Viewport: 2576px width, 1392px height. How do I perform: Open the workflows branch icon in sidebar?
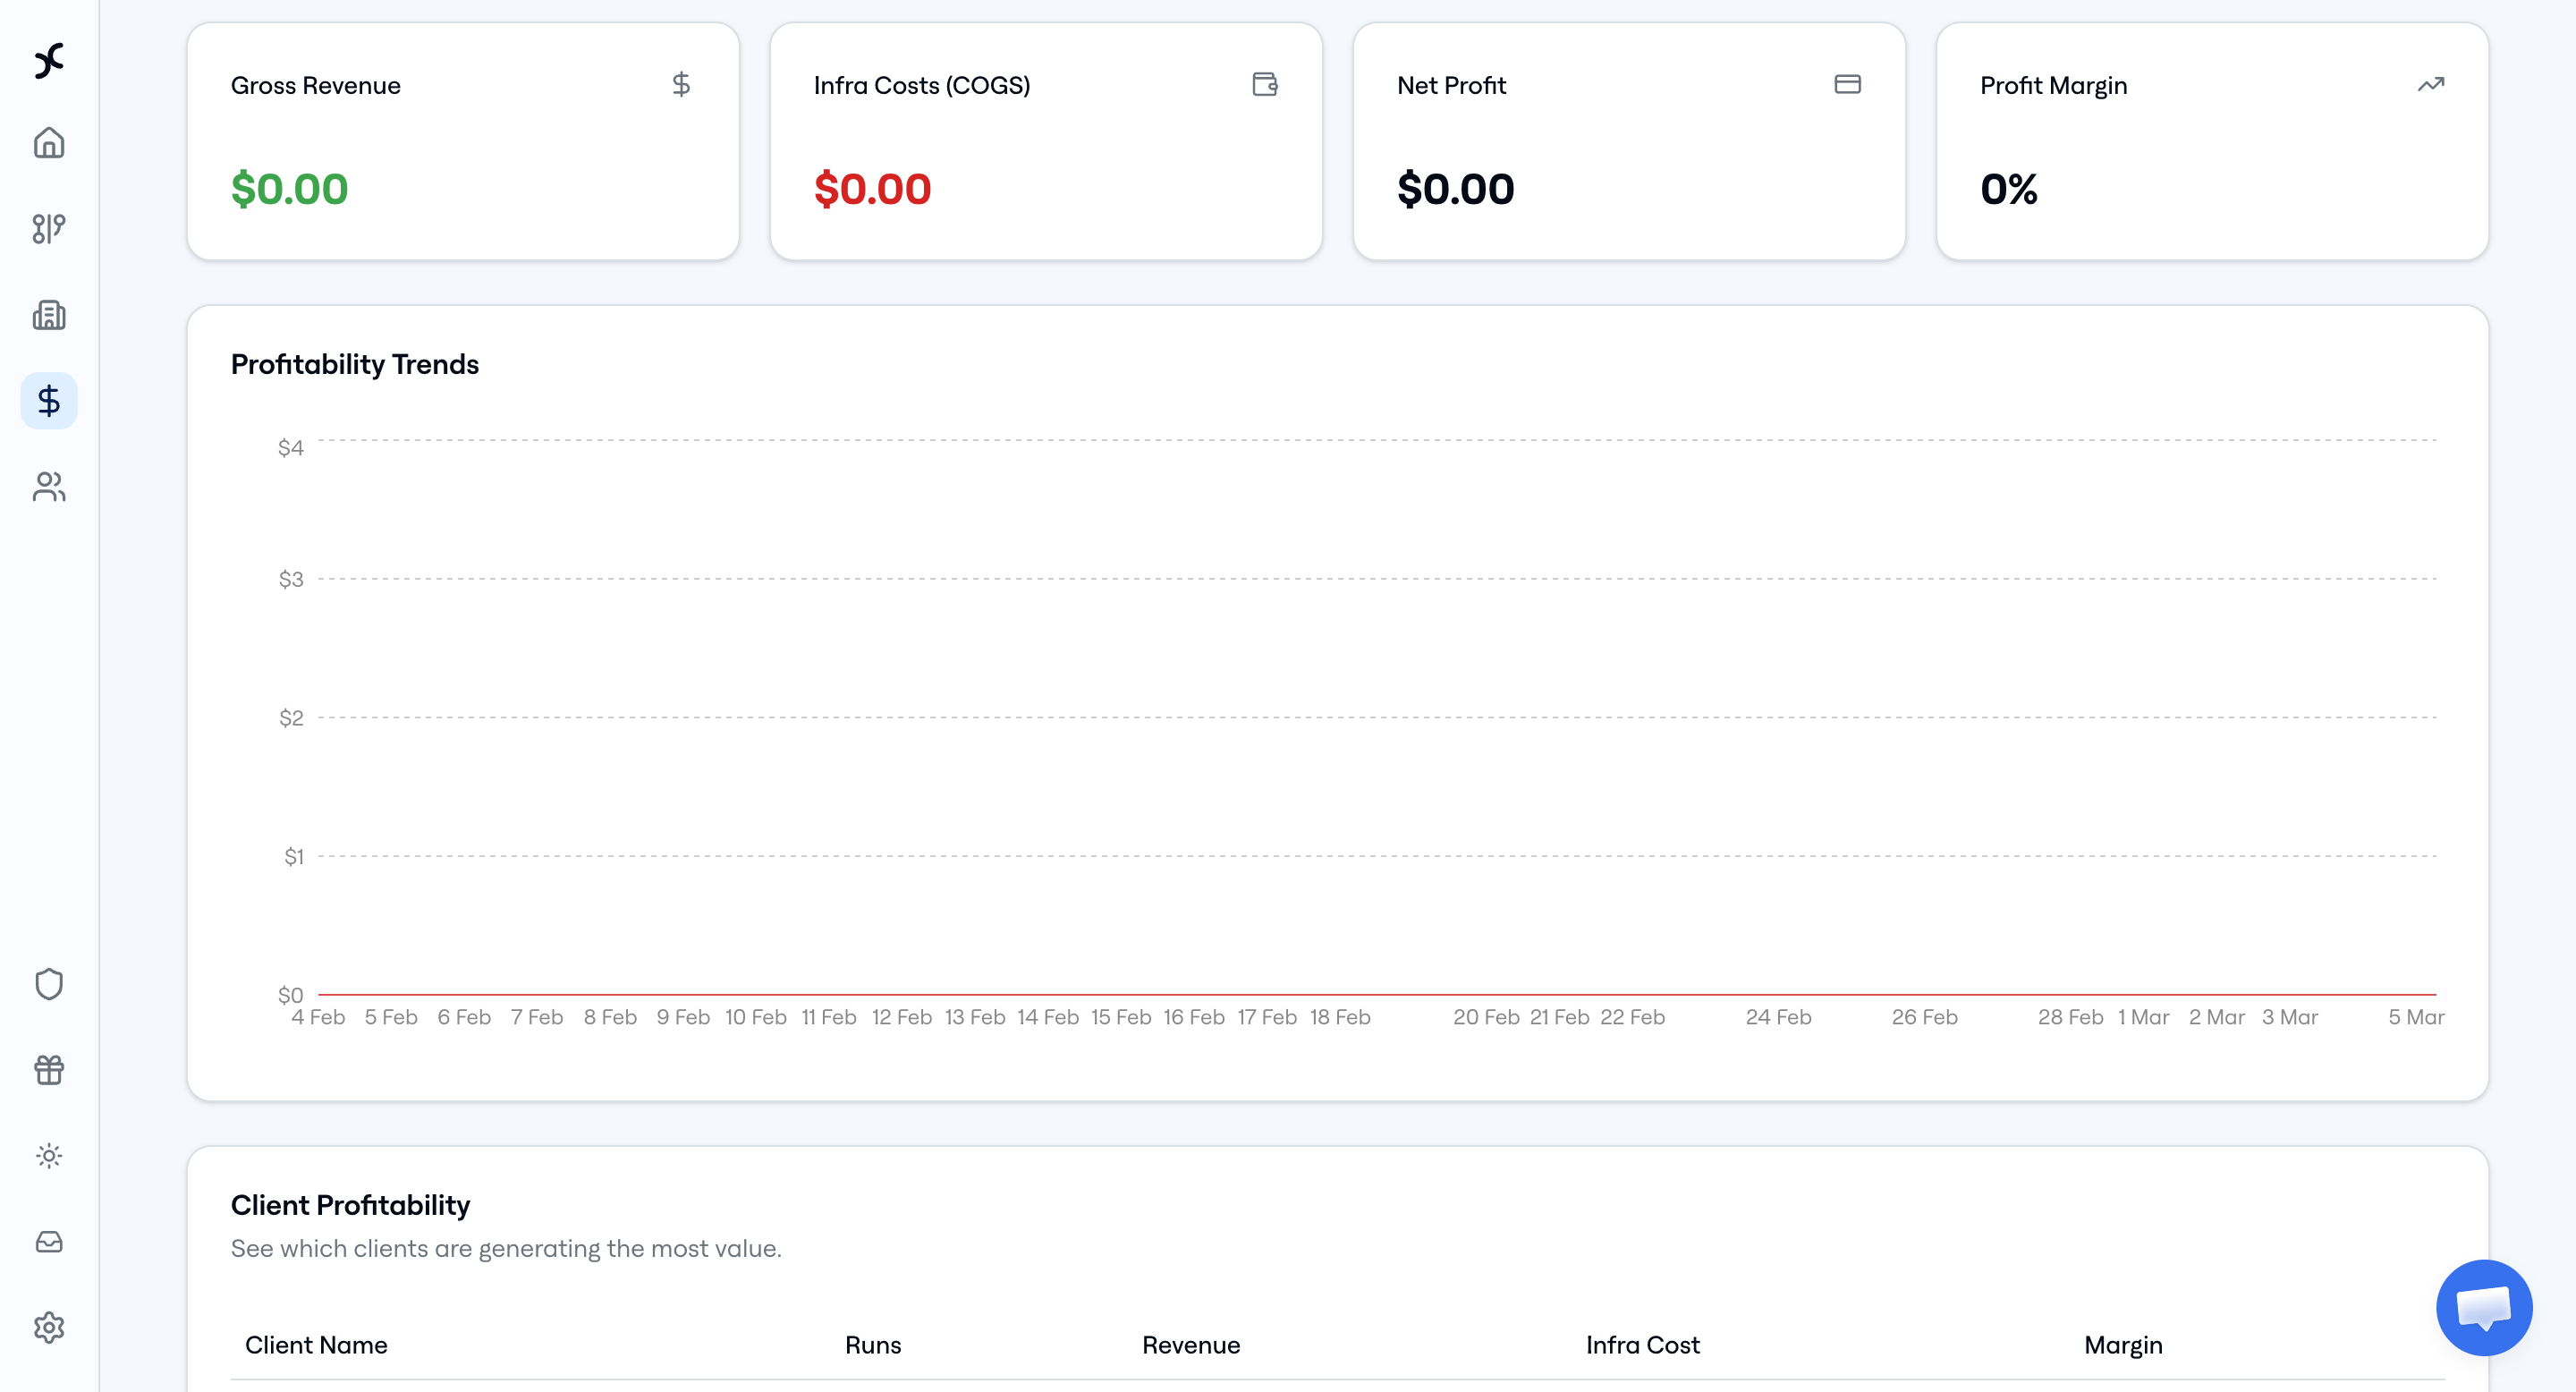[x=48, y=229]
